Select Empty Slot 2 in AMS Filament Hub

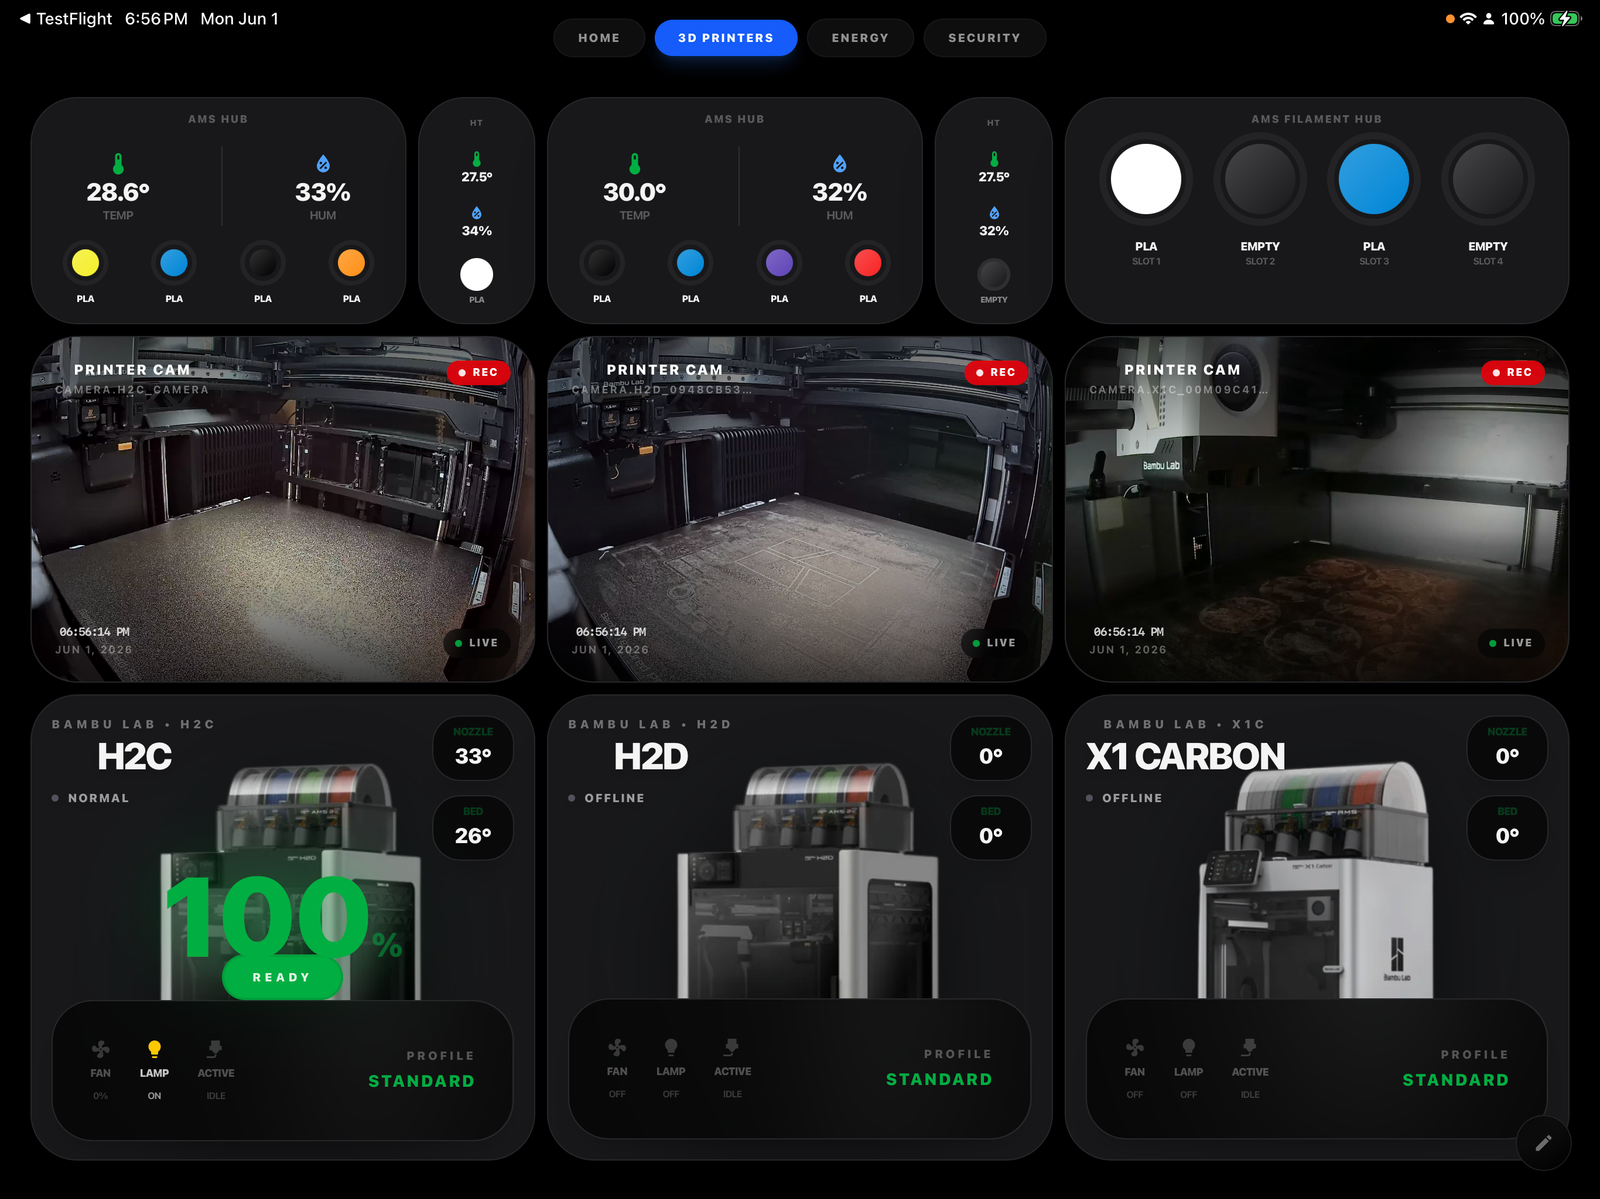tap(1260, 179)
